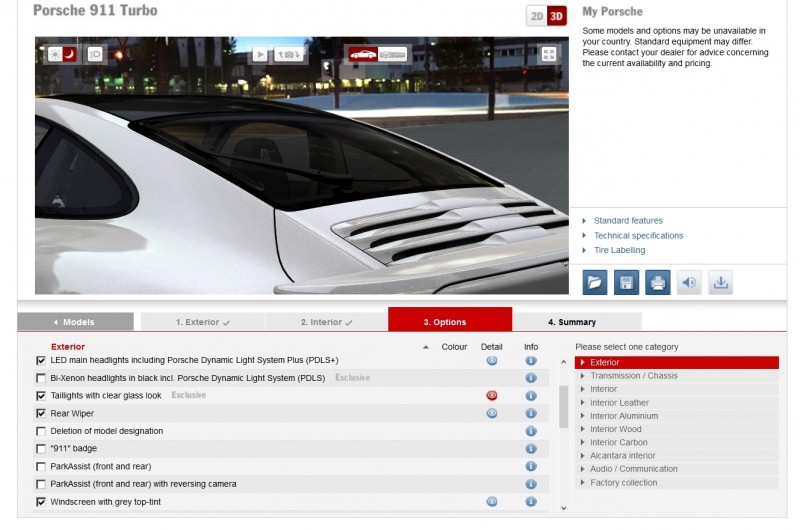Play the car animation

coord(260,54)
